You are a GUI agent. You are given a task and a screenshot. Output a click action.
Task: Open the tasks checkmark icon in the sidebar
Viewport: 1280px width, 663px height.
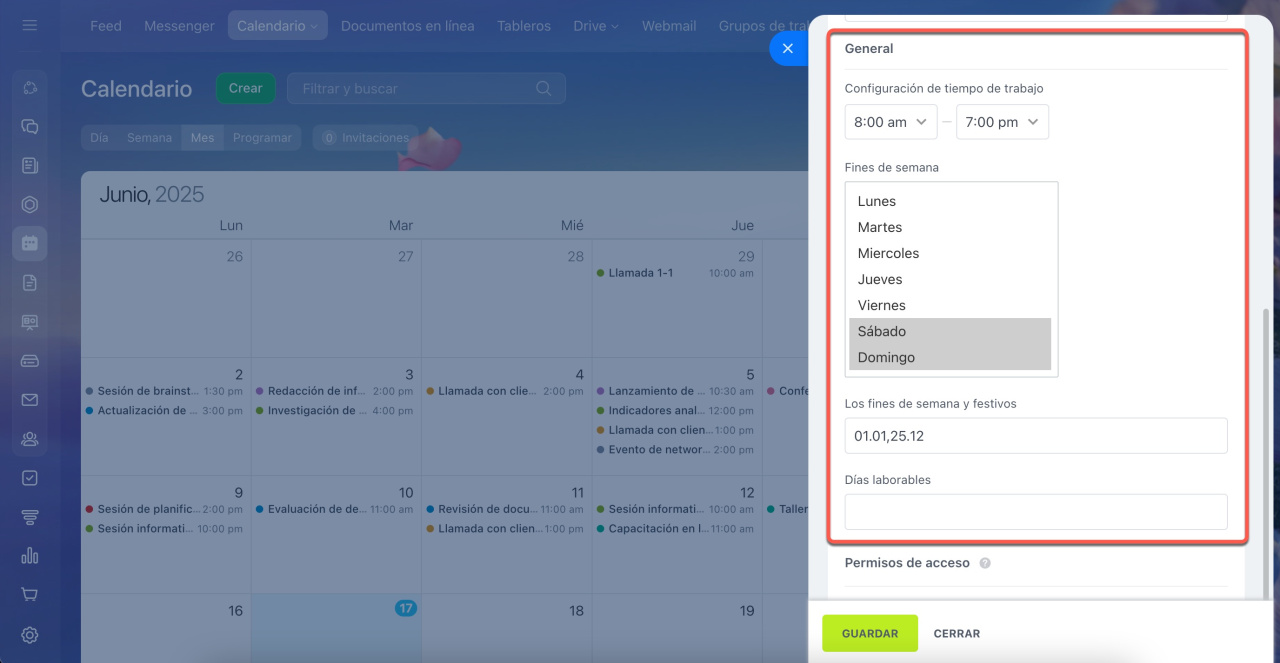coord(30,478)
